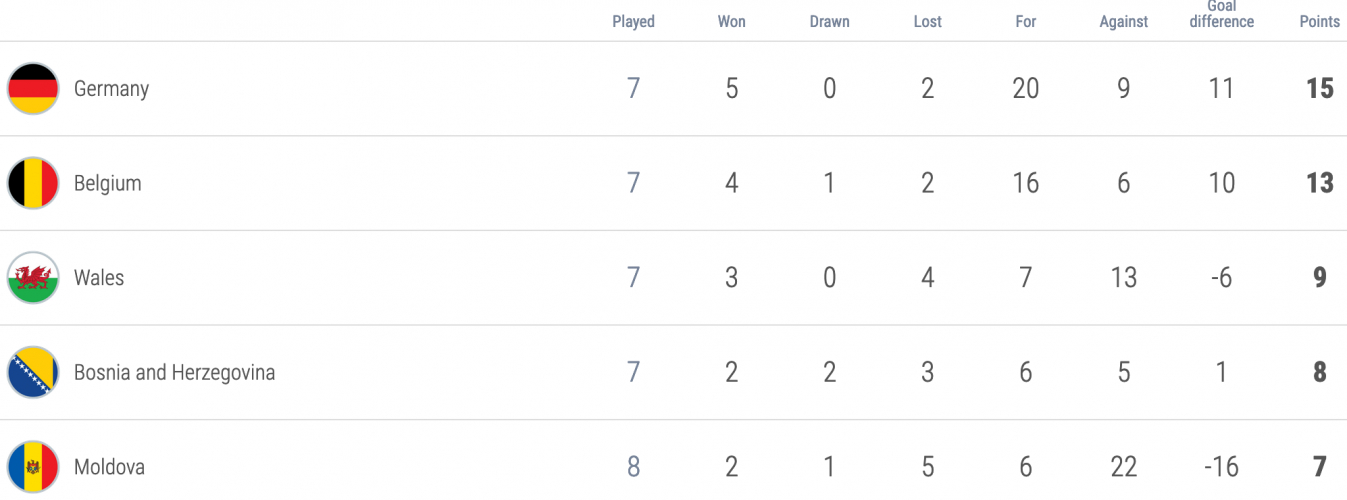The height and width of the screenshot is (500, 1347).
Task: Sort by the Won column header
Action: 731,21
